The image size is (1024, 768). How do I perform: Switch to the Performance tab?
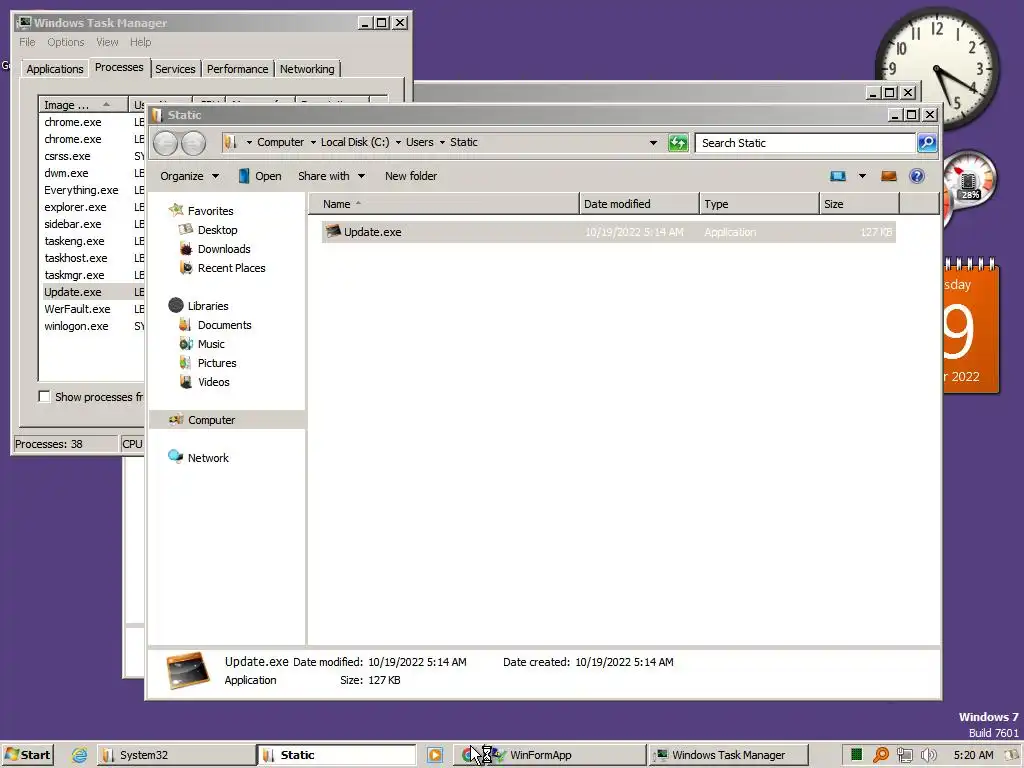point(238,69)
